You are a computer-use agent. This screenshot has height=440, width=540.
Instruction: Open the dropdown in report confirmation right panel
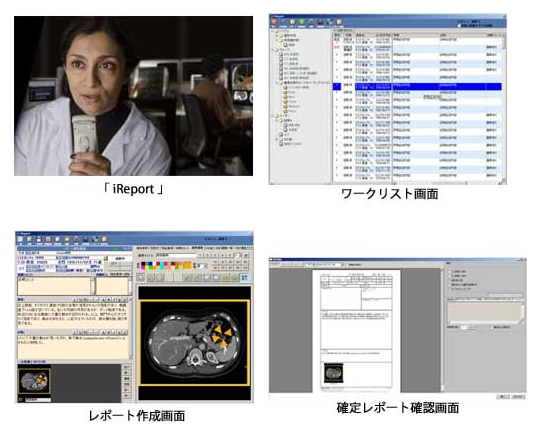tap(505, 295)
